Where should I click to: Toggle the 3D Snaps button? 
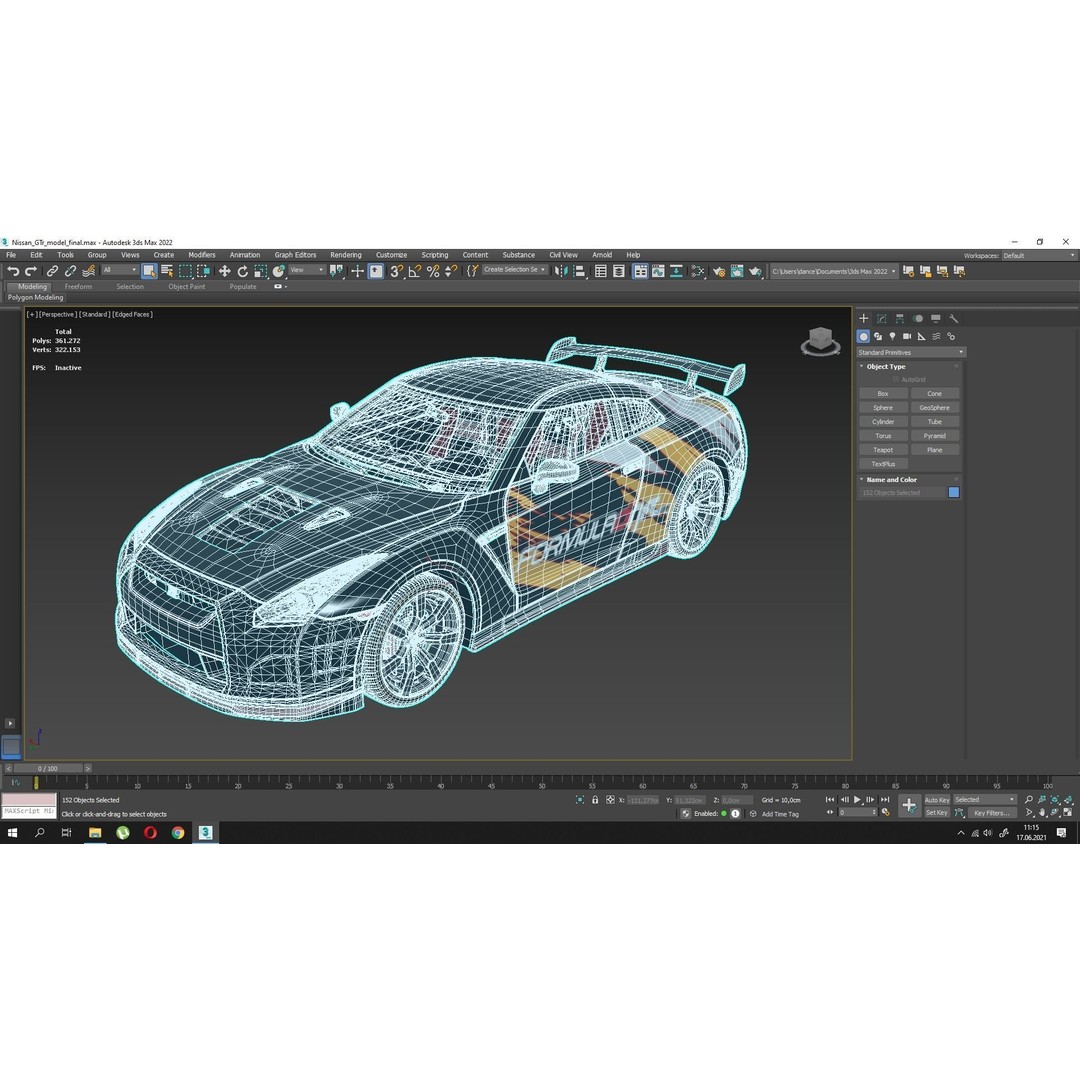(x=396, y=271)
